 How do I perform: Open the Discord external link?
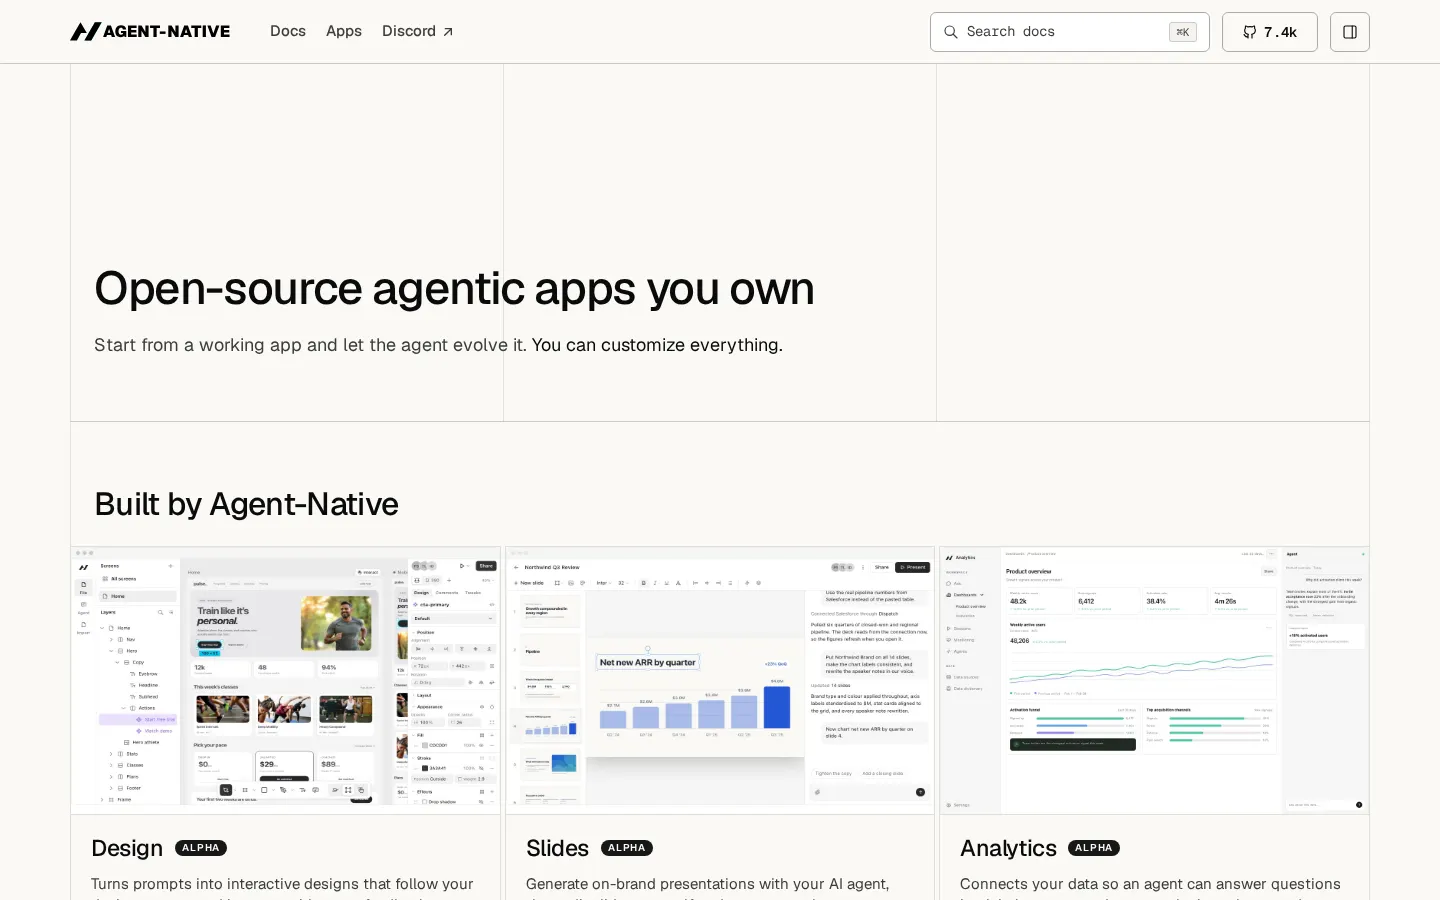[x=418, y=31]
